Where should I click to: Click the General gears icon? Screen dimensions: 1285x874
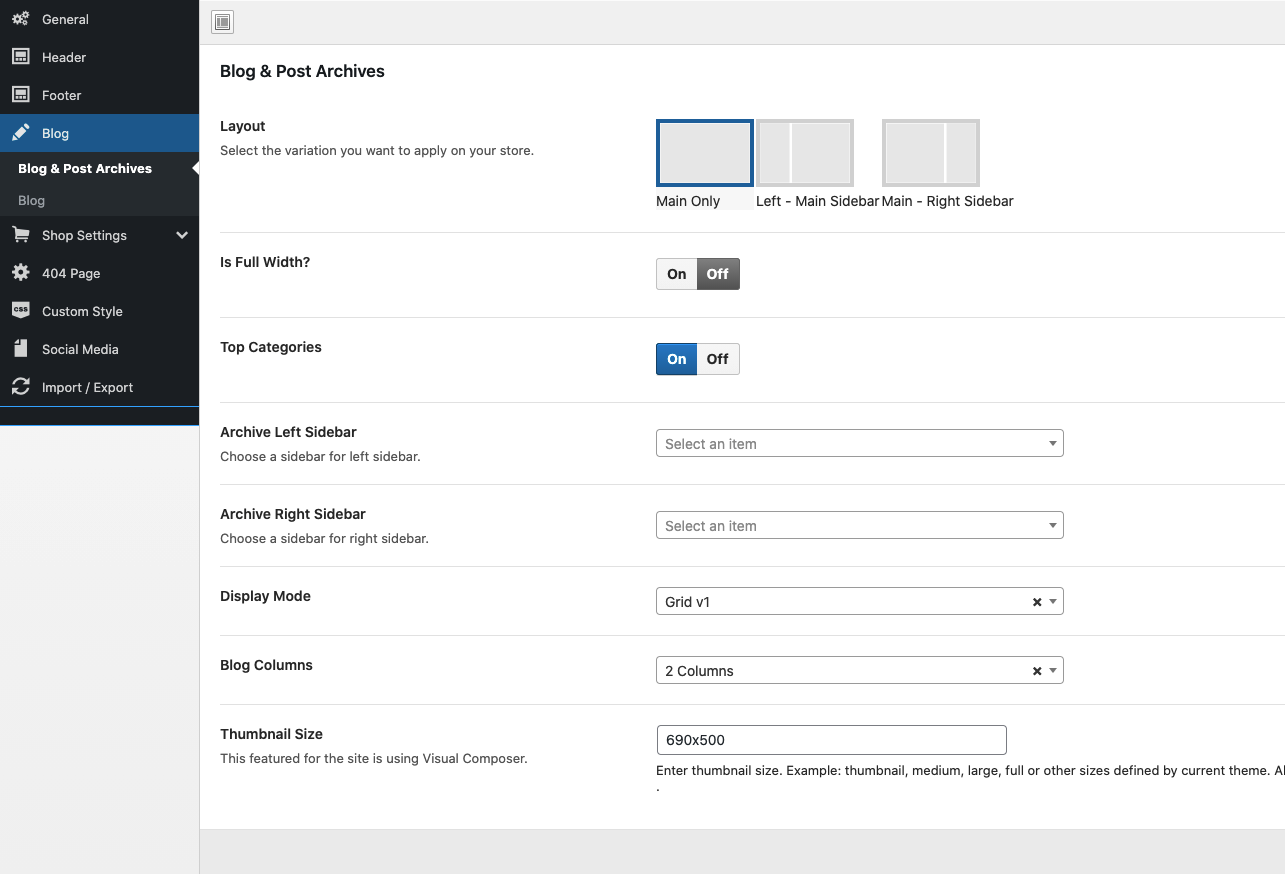coord(20,19)
